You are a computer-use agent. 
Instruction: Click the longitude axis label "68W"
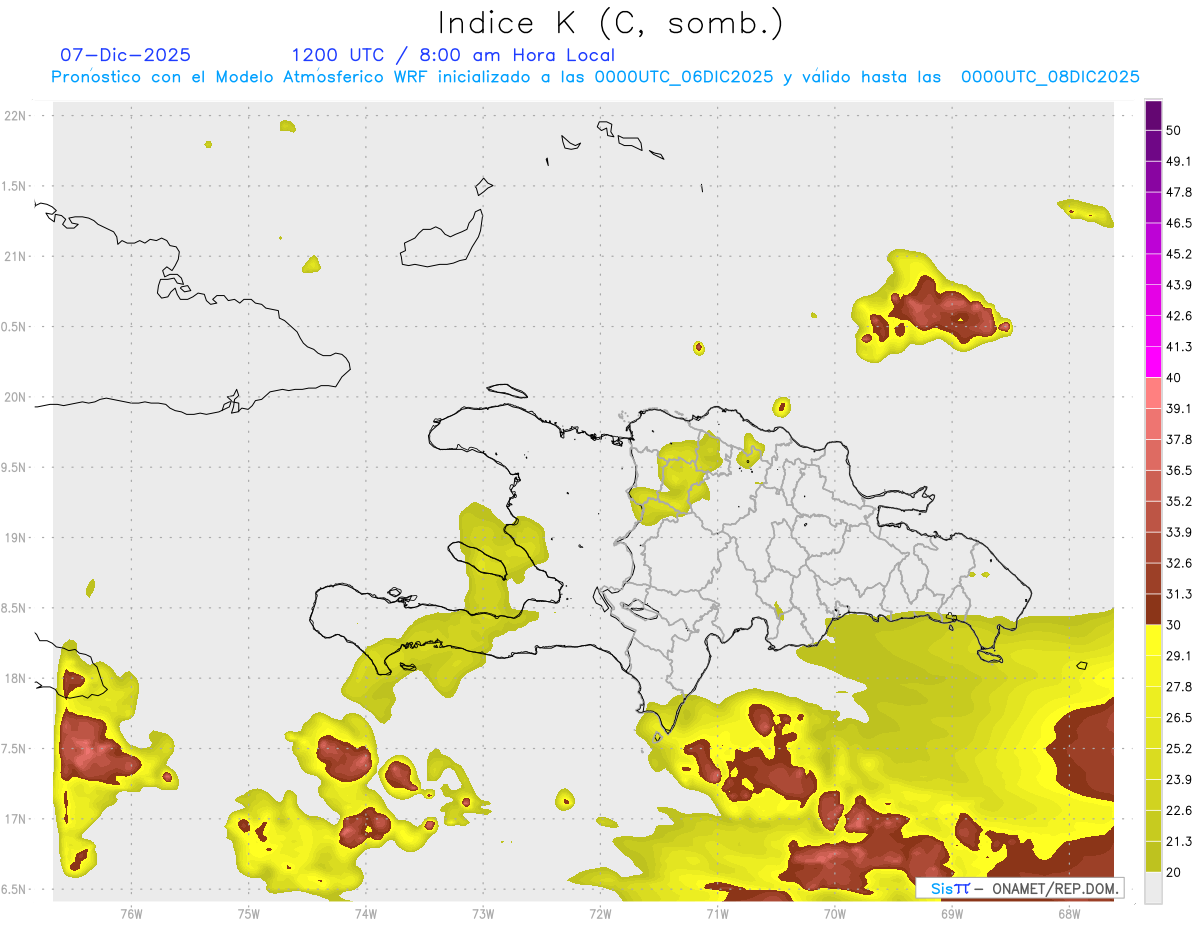pos(1068,913)
